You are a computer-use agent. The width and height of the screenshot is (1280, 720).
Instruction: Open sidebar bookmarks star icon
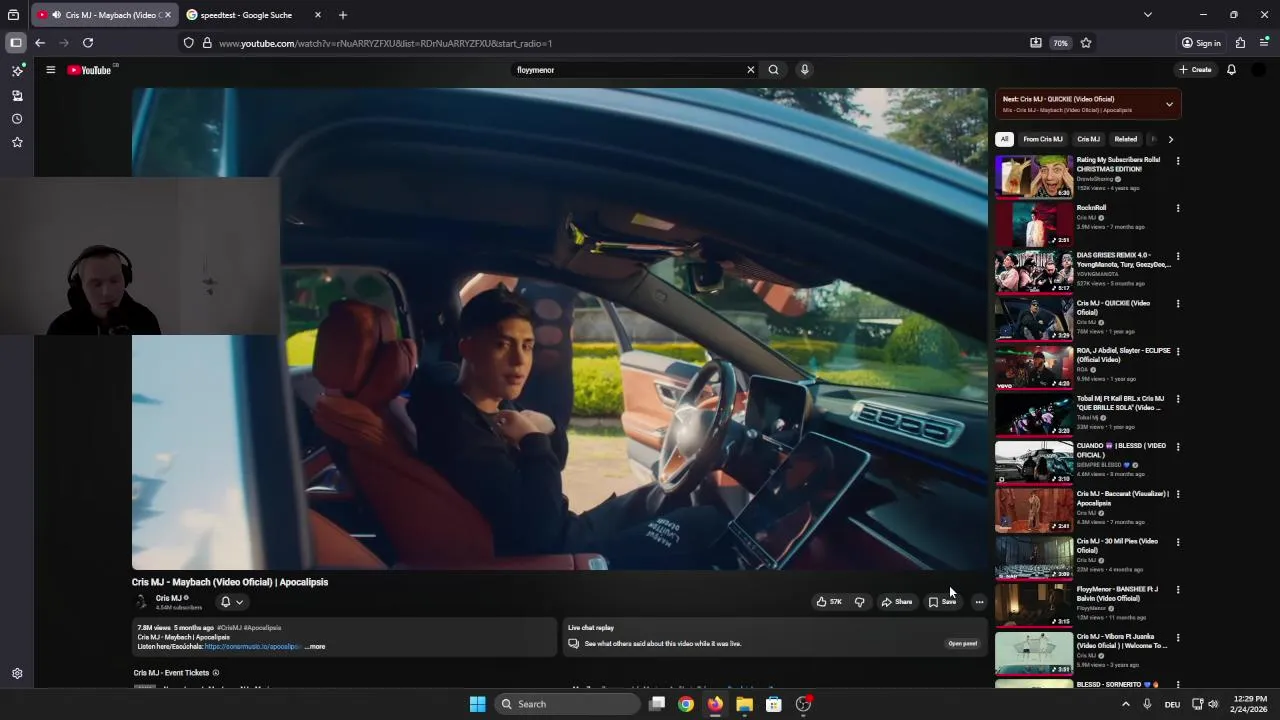point(17,142)
